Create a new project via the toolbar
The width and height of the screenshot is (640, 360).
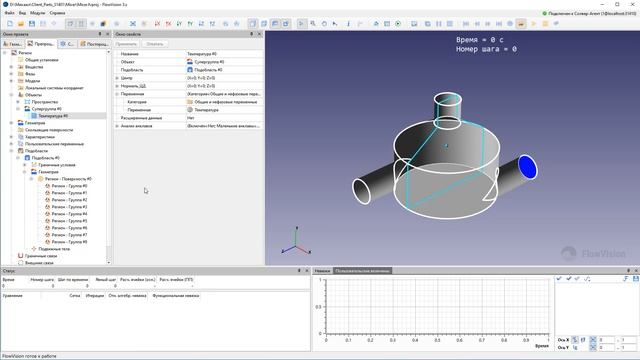(x=10, y=24)
